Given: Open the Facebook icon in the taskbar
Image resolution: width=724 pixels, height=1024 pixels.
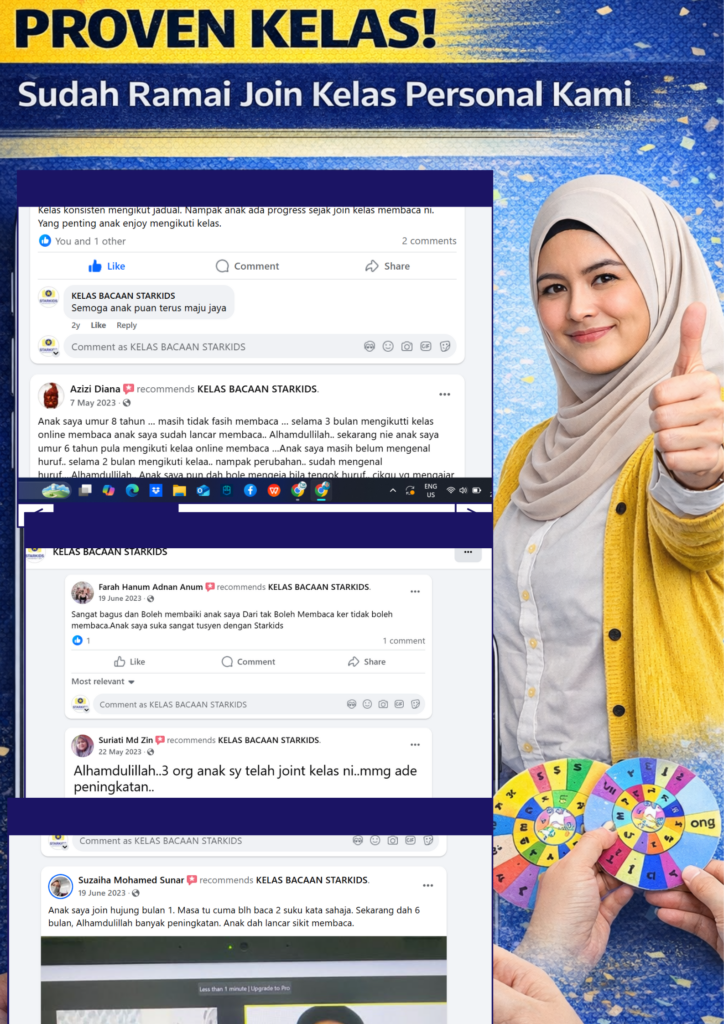Looking at the screenshot, I should [250, 490].
